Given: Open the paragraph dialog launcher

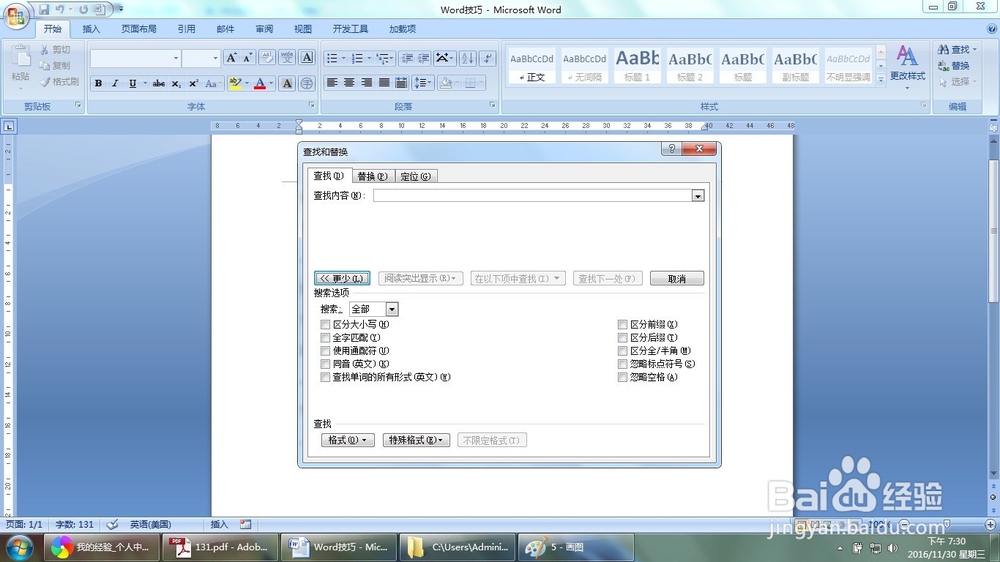Looking at the screenshot, I should (492, 105).
